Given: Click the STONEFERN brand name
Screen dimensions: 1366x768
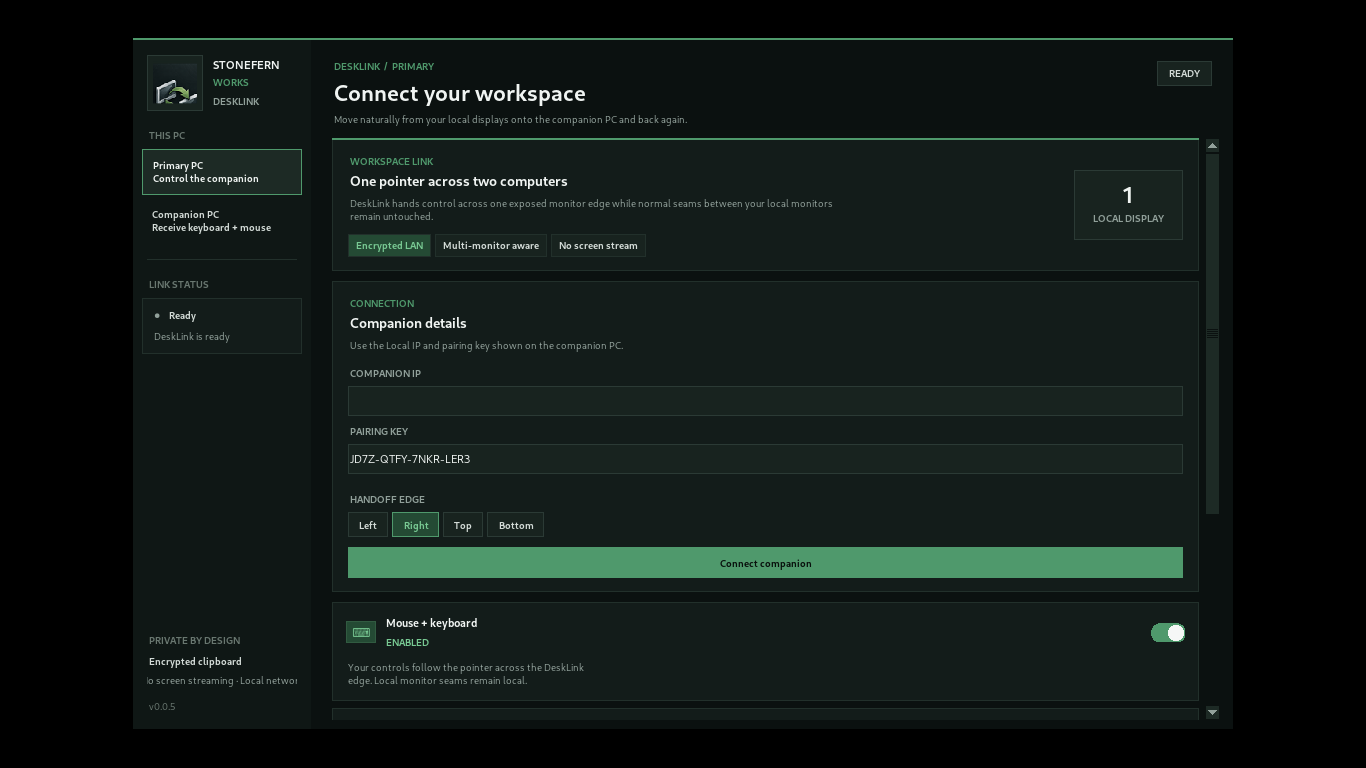Looking at the screenshot, I should (246, 65).
